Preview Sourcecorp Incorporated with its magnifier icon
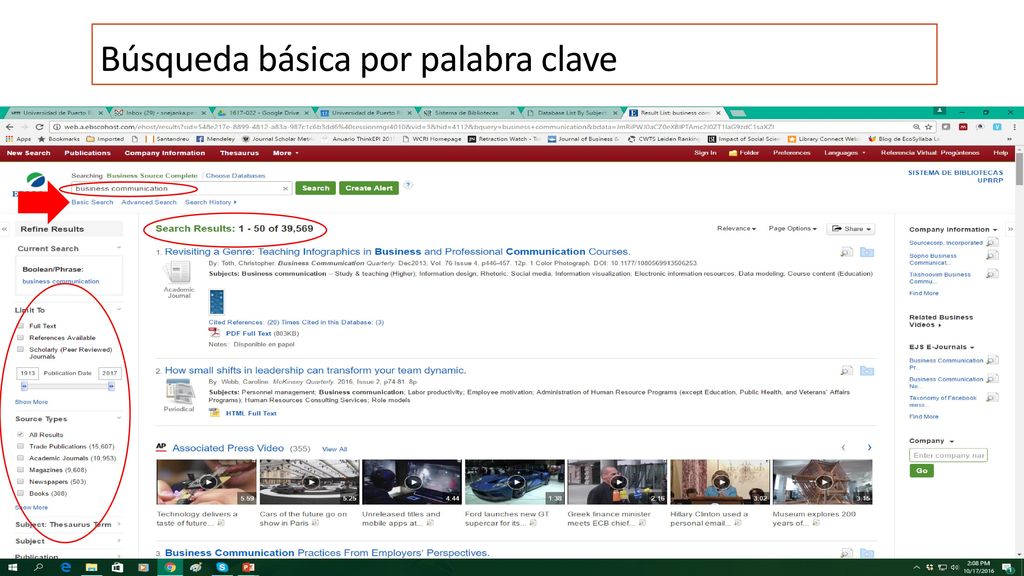This screenshot has height=576, width=1024. [992, 242]
